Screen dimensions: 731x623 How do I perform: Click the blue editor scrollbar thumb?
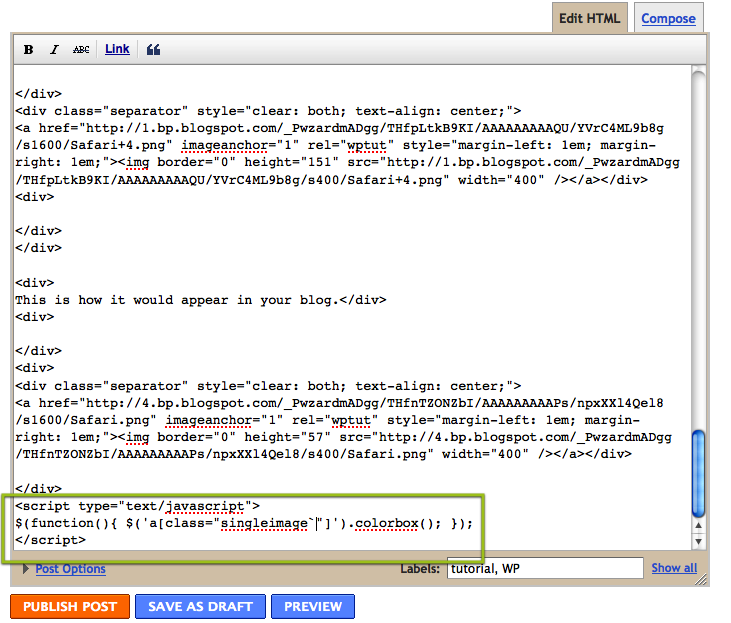698,474
